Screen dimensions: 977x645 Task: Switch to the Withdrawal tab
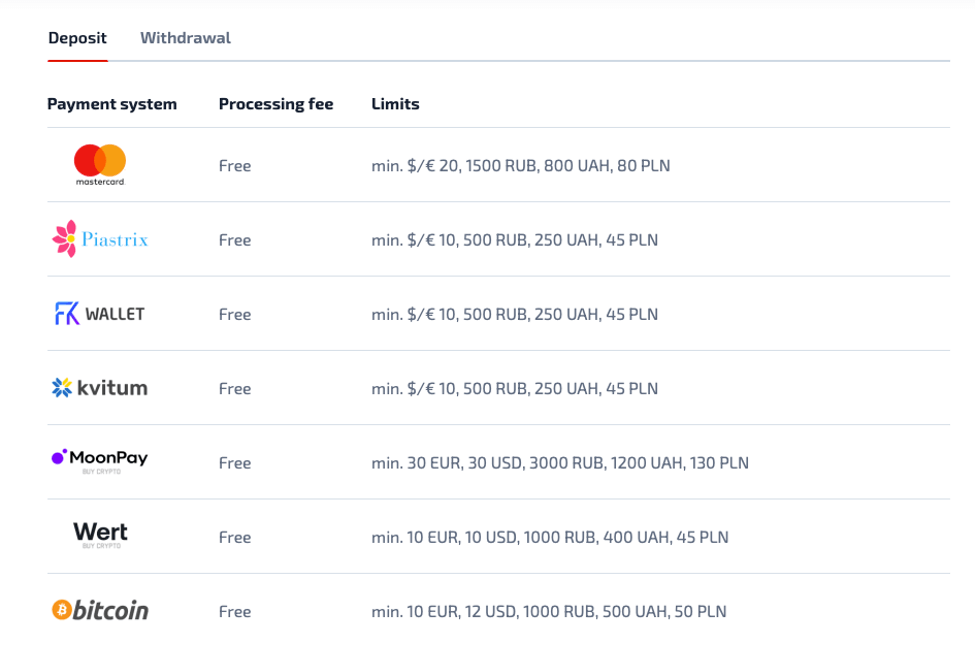[185, 38]
